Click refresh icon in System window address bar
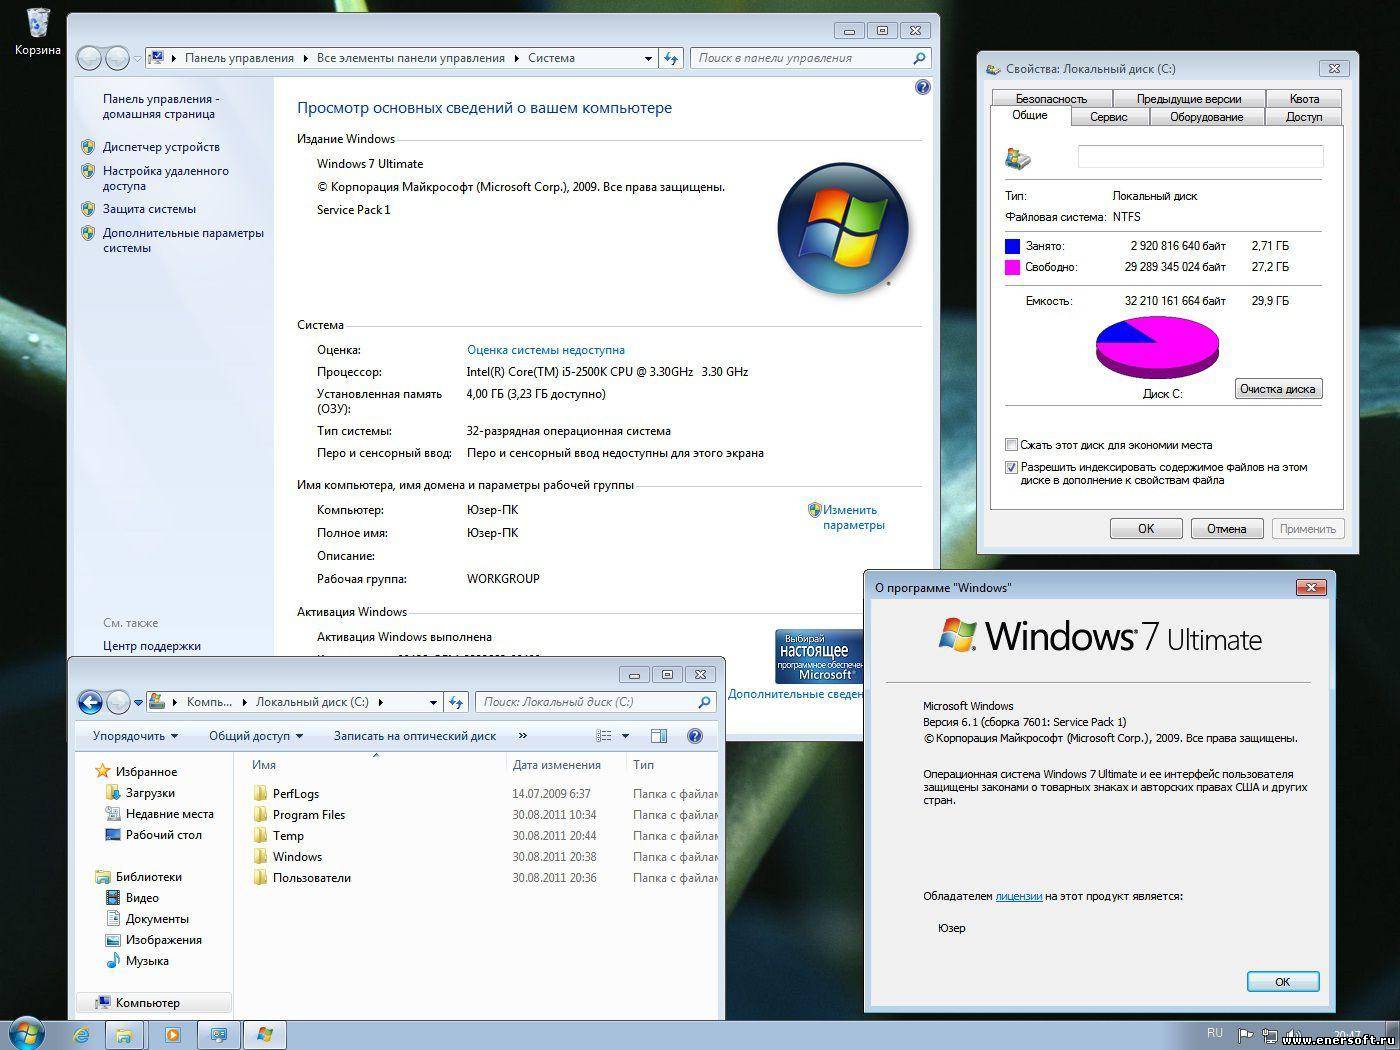This screenshot has height=1050, width=1400. point(671,58)
